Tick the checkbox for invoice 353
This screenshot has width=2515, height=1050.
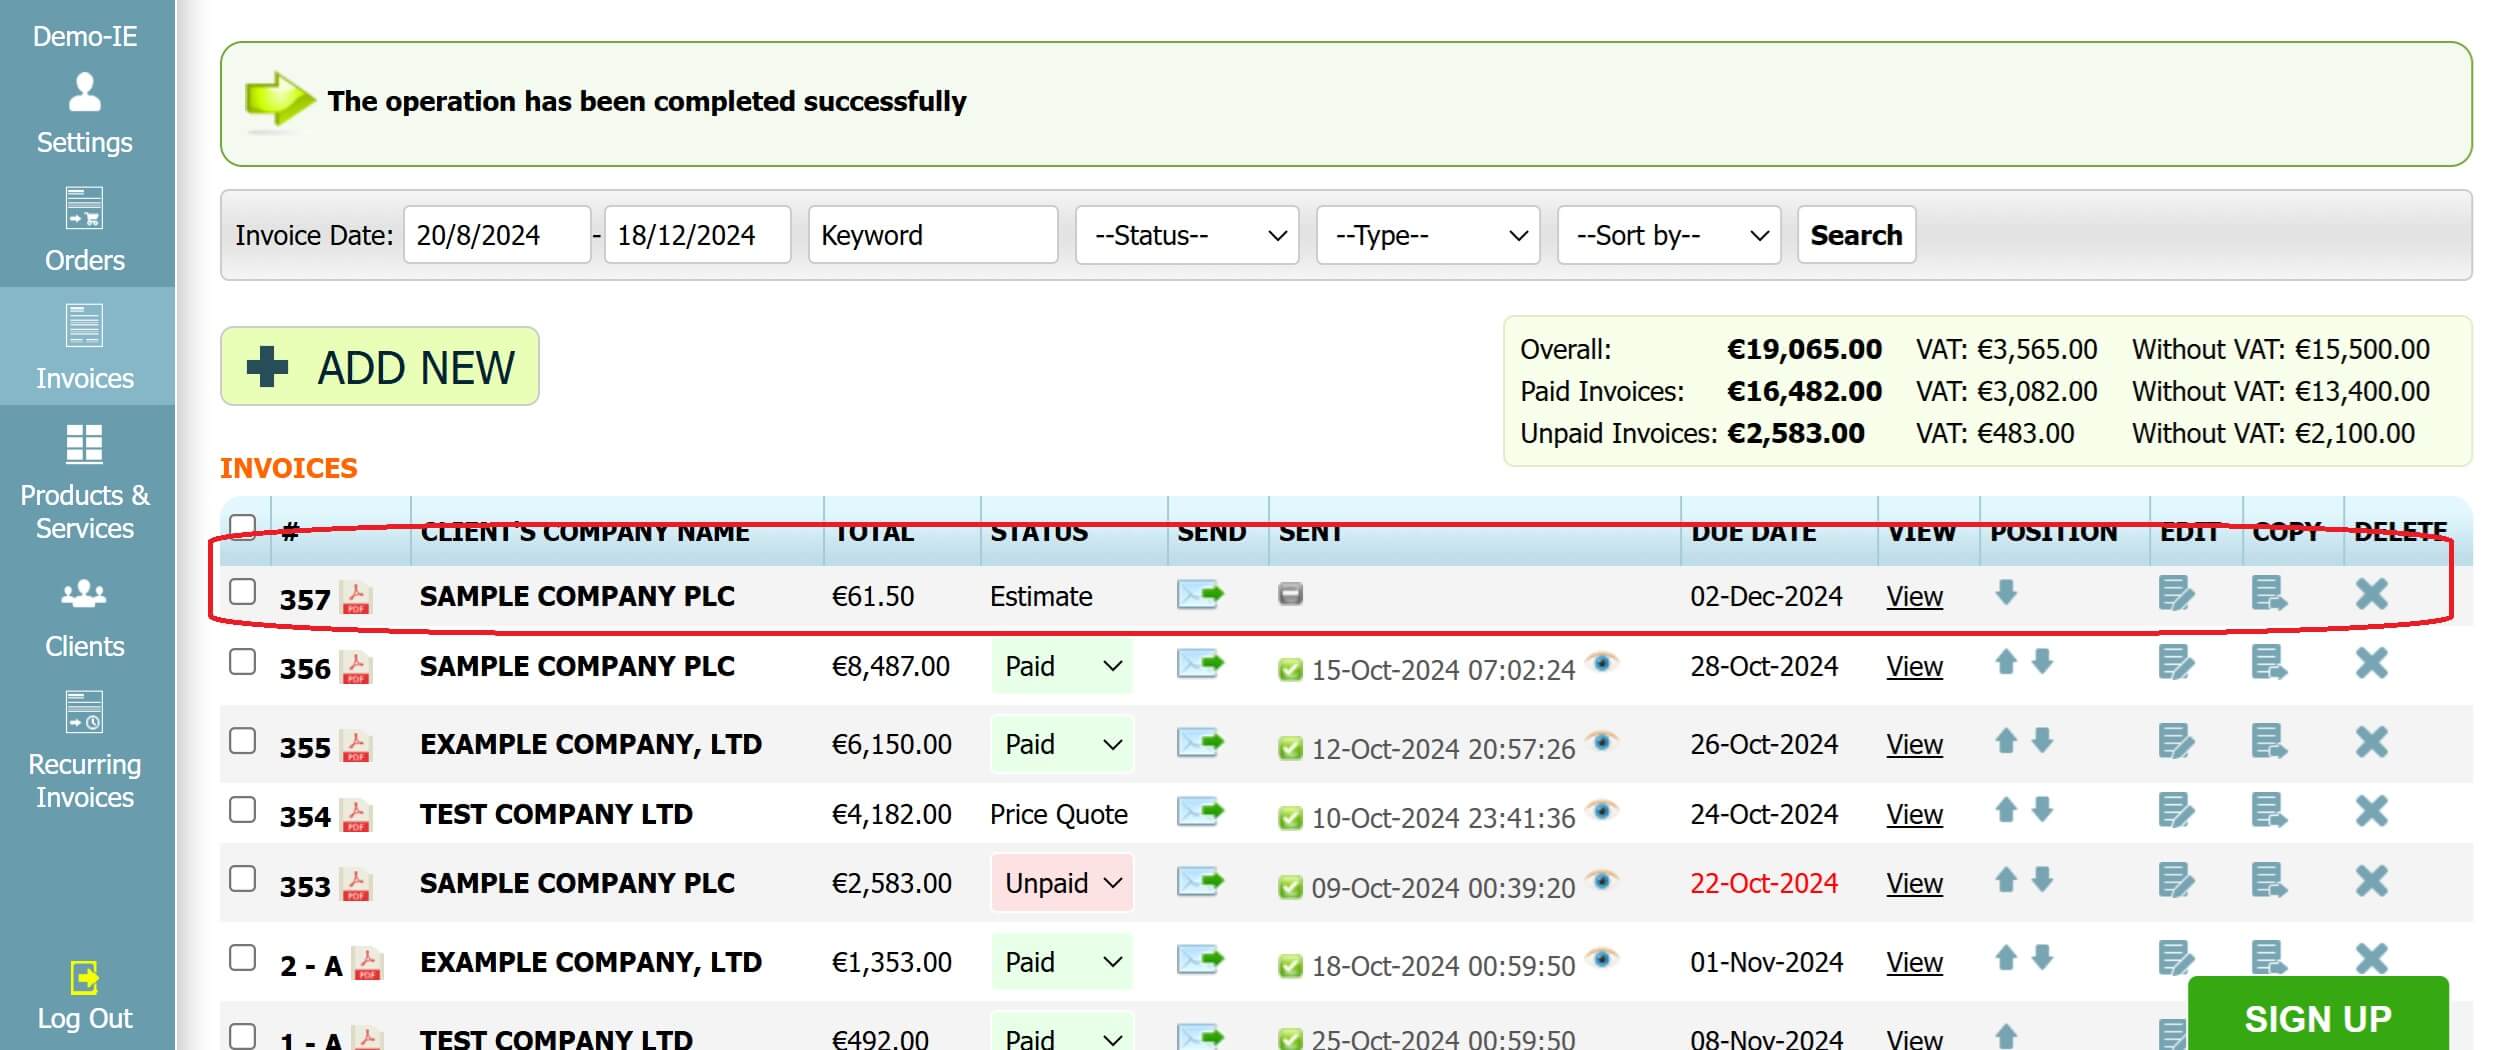click(242, 878)
